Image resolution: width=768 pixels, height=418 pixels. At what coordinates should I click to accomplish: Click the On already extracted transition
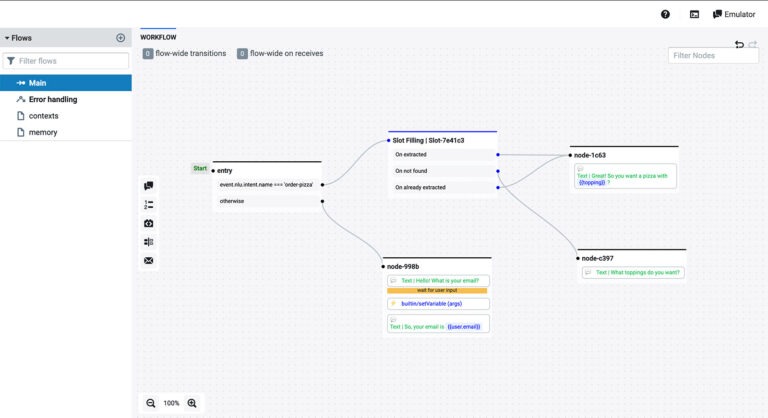(444, 187)
